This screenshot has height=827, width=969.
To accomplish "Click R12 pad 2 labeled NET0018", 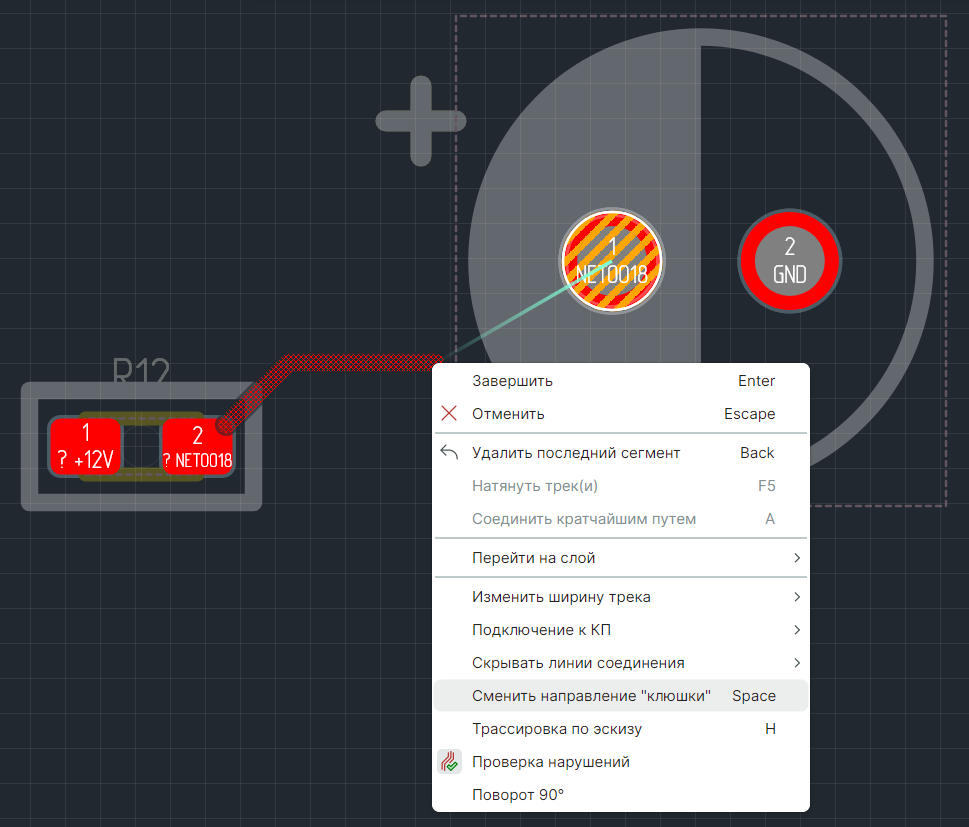I will (197, 448).
